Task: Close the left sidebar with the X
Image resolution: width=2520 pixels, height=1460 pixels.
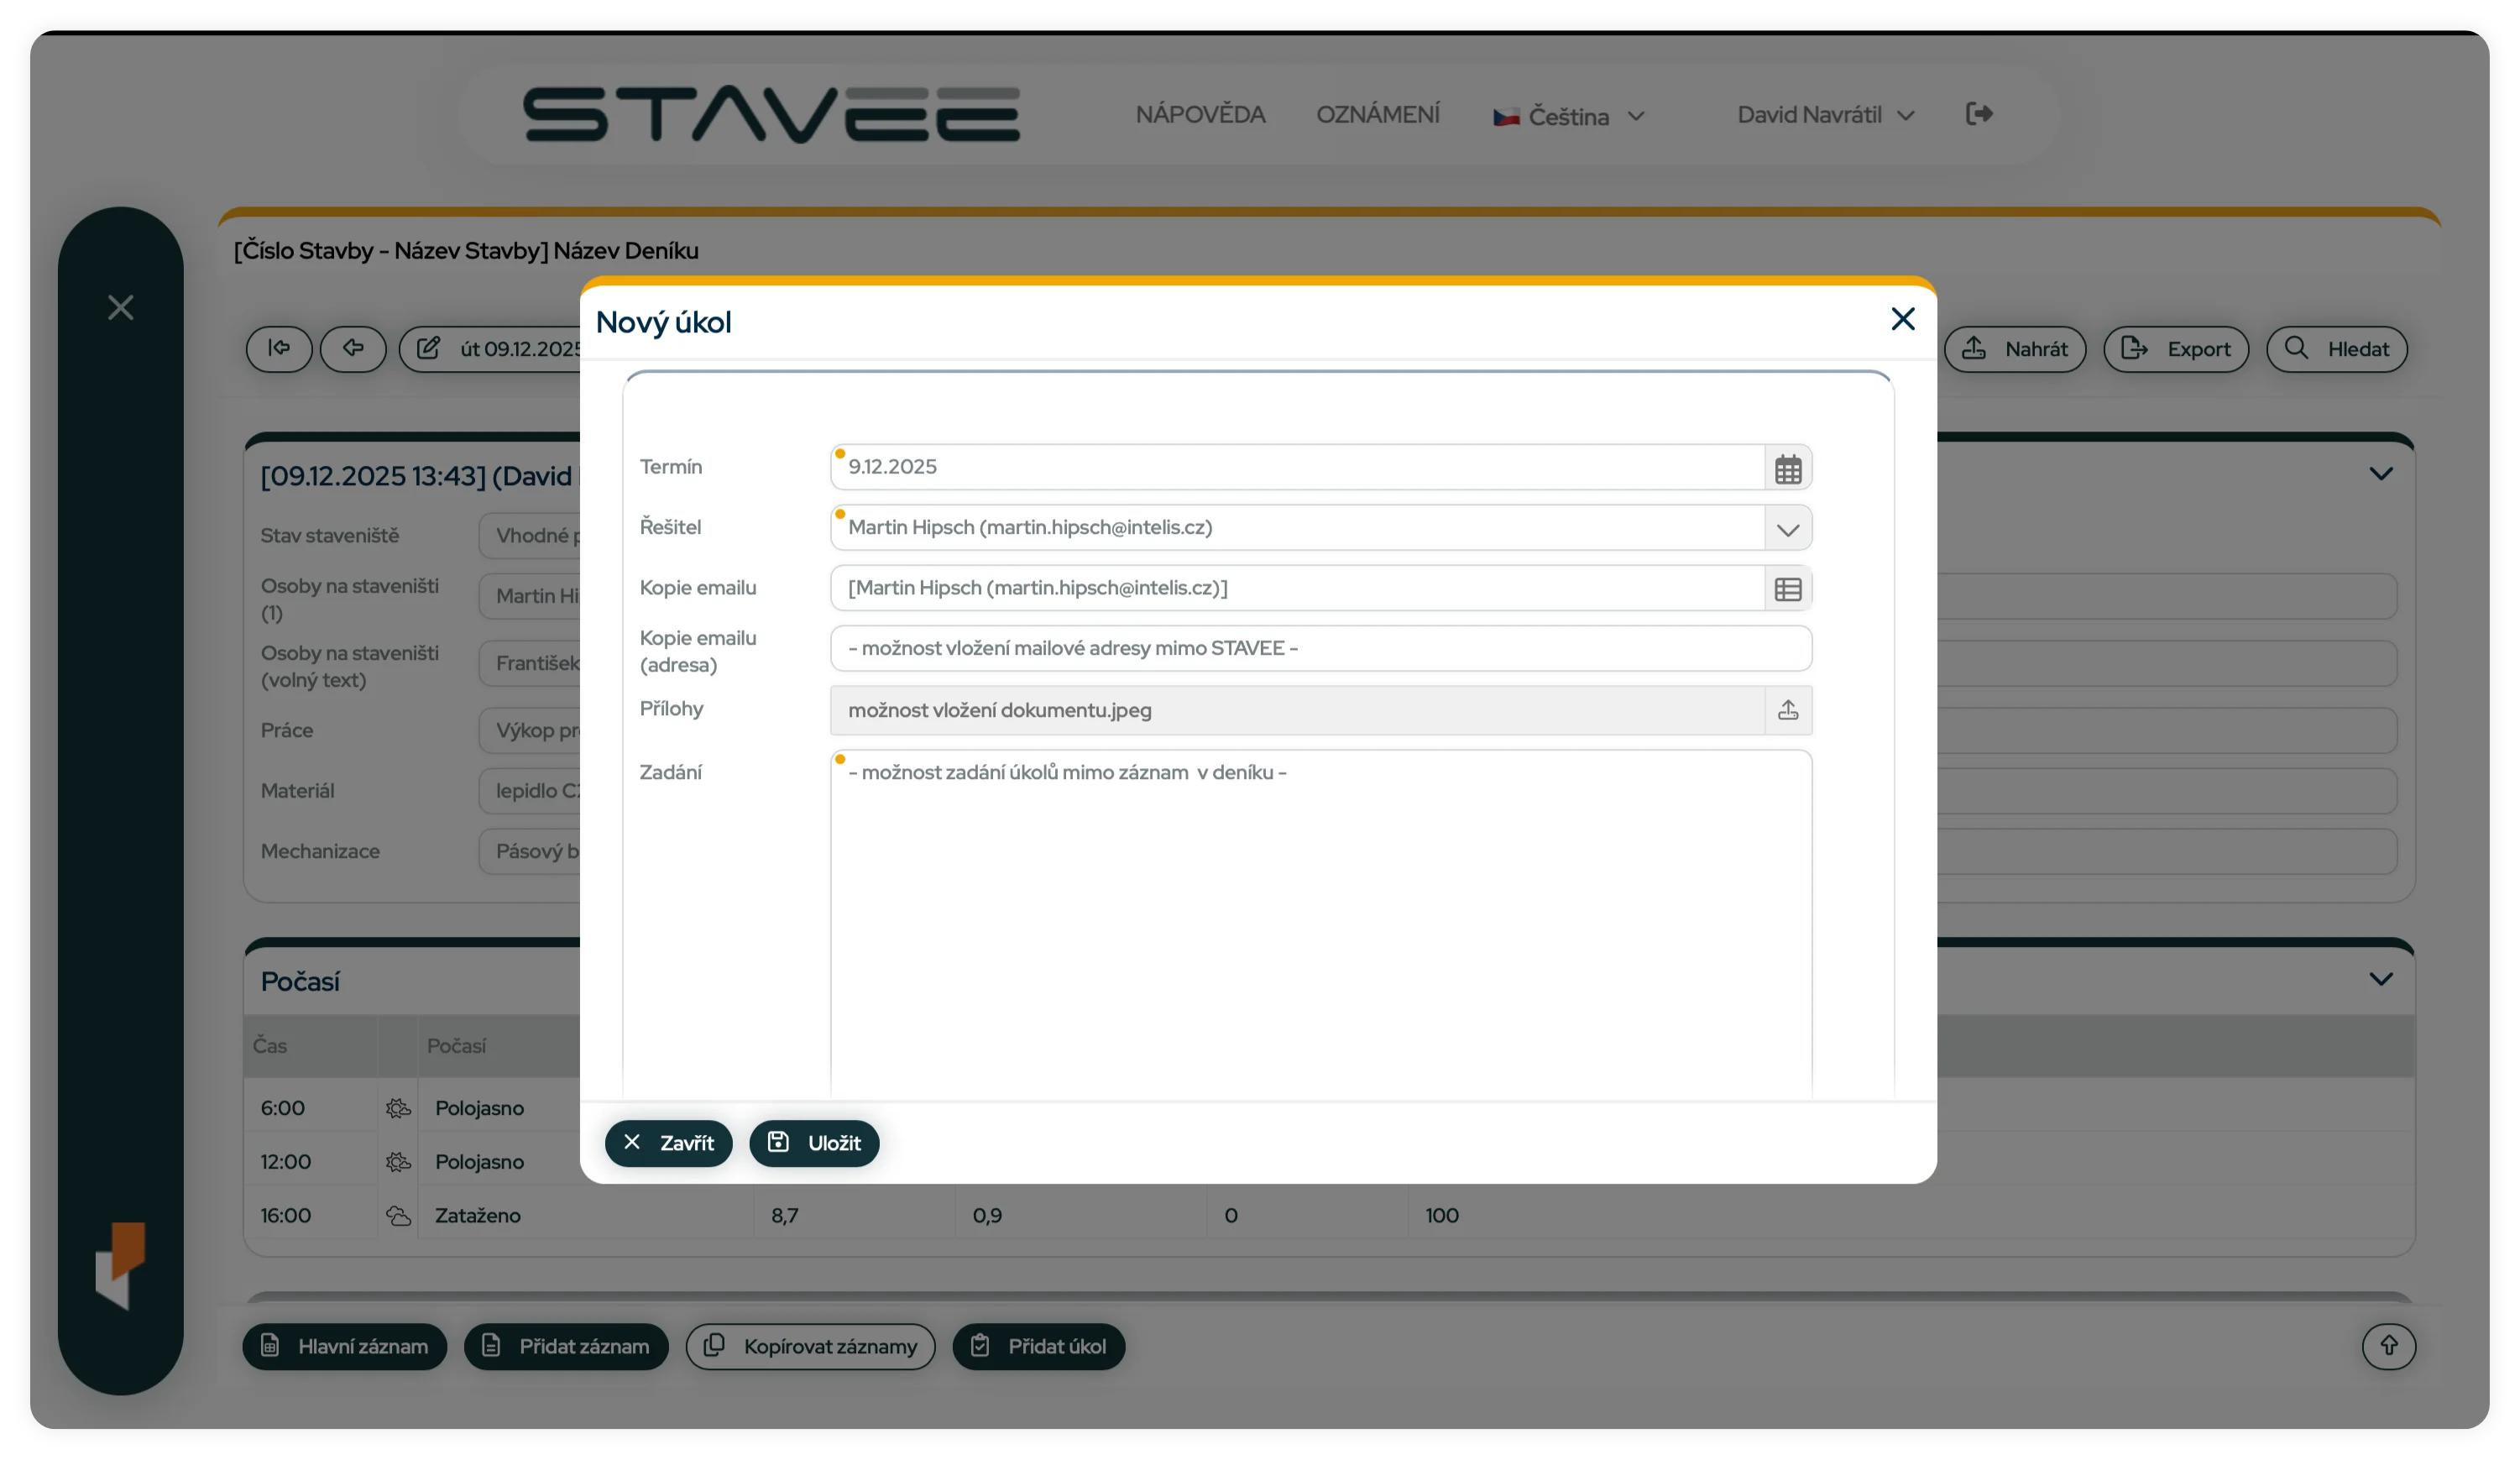Action: click(x=120, y=307)
